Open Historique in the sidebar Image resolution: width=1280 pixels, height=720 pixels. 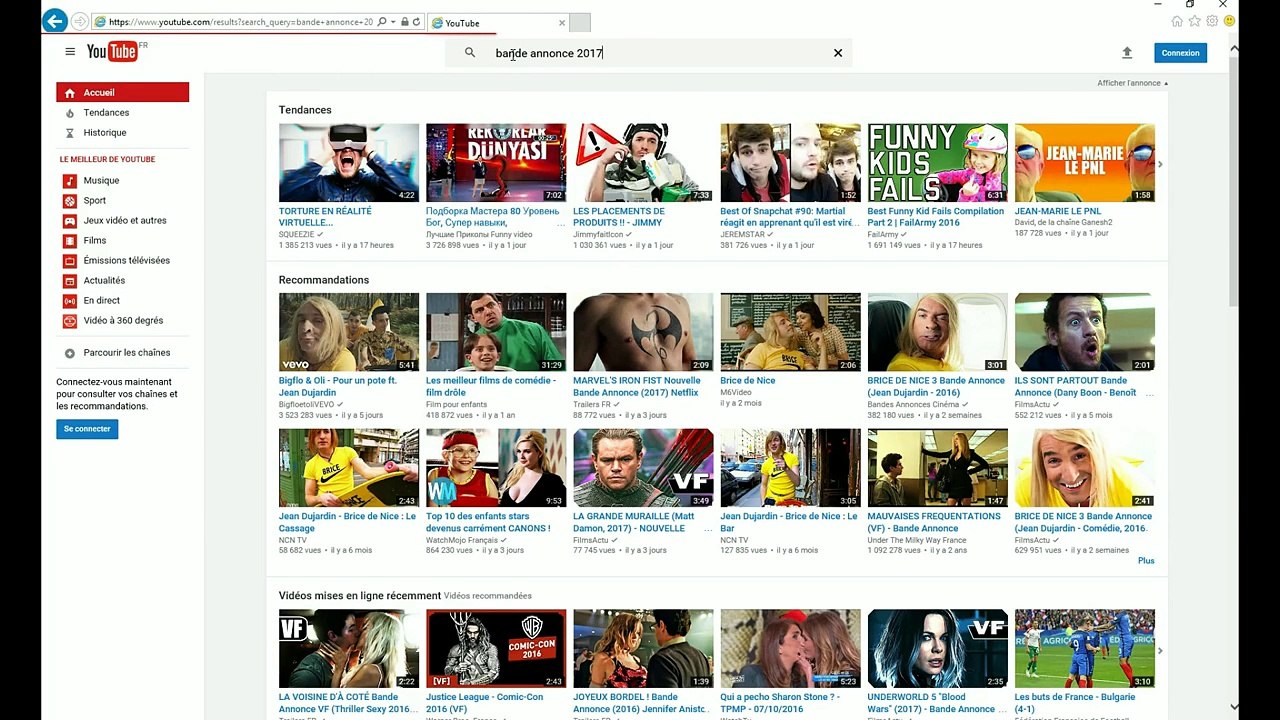[x=105, y=133]
